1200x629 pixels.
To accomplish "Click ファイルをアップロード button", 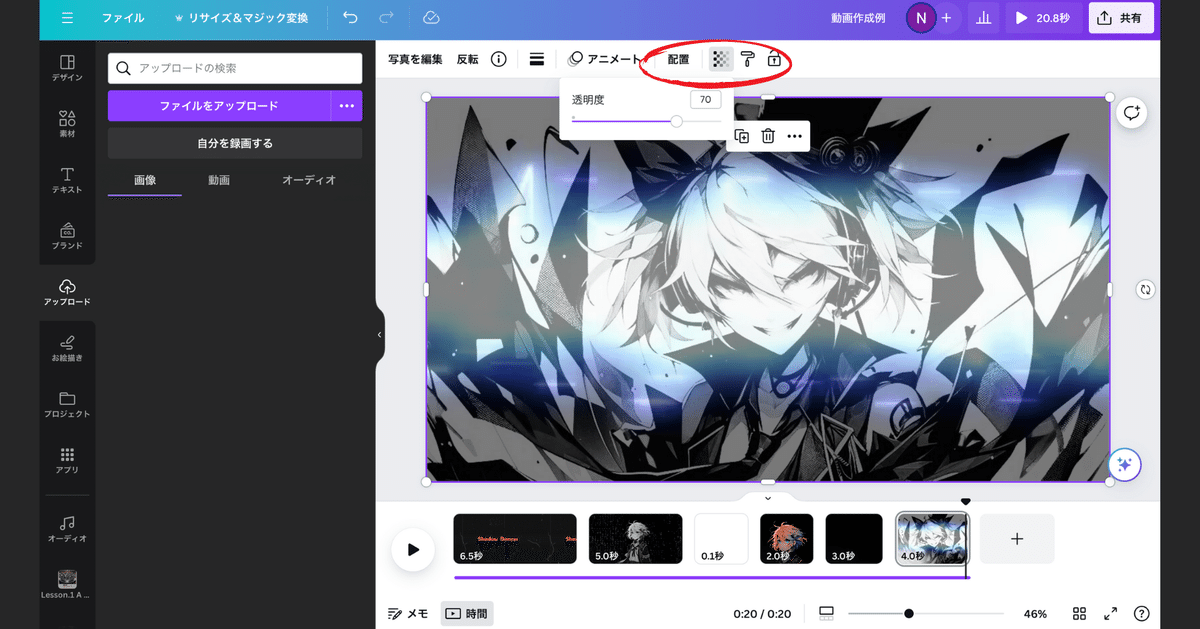I will [219, 105].
